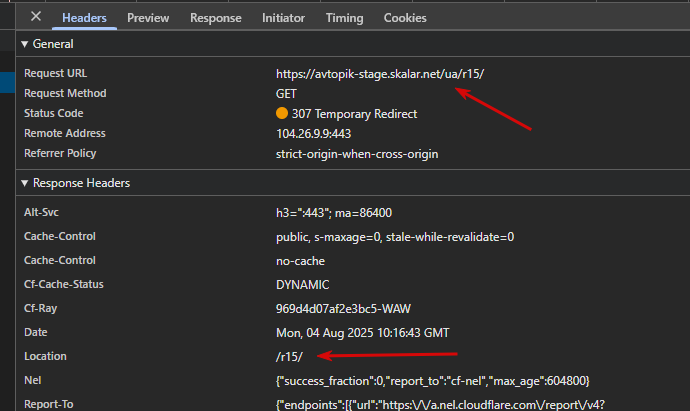Image resolution: width=690 pixels, height=411 pixels.
Task: Open the Response tab
Action: pyautogui.click(x=216, y=18)
